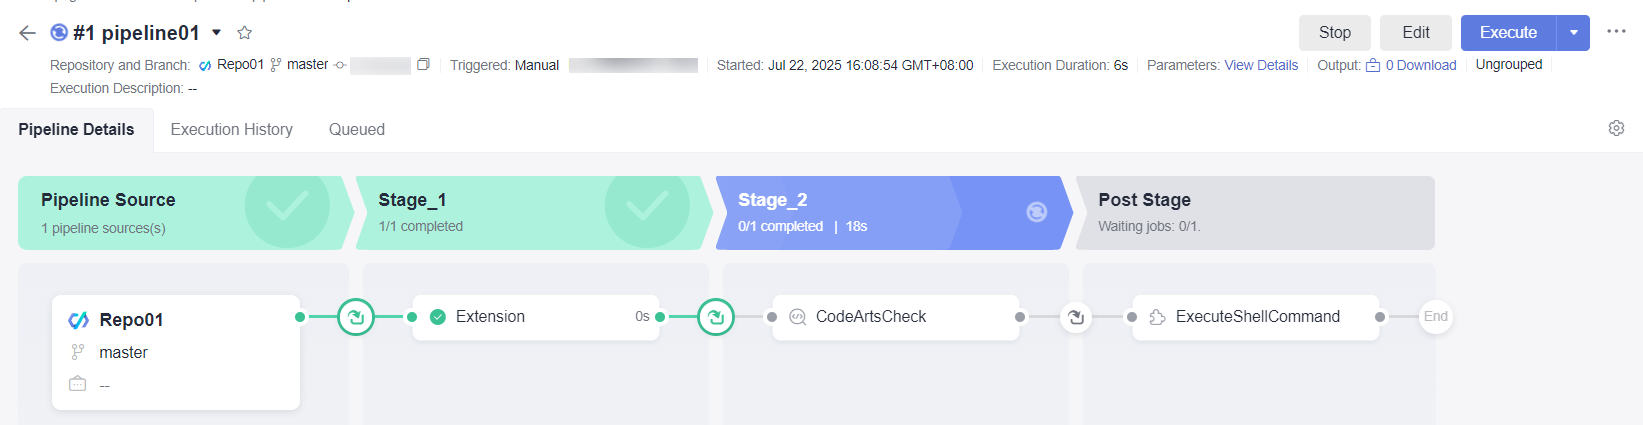Click the three-dot more options icon

click(x=1616, y=32)
